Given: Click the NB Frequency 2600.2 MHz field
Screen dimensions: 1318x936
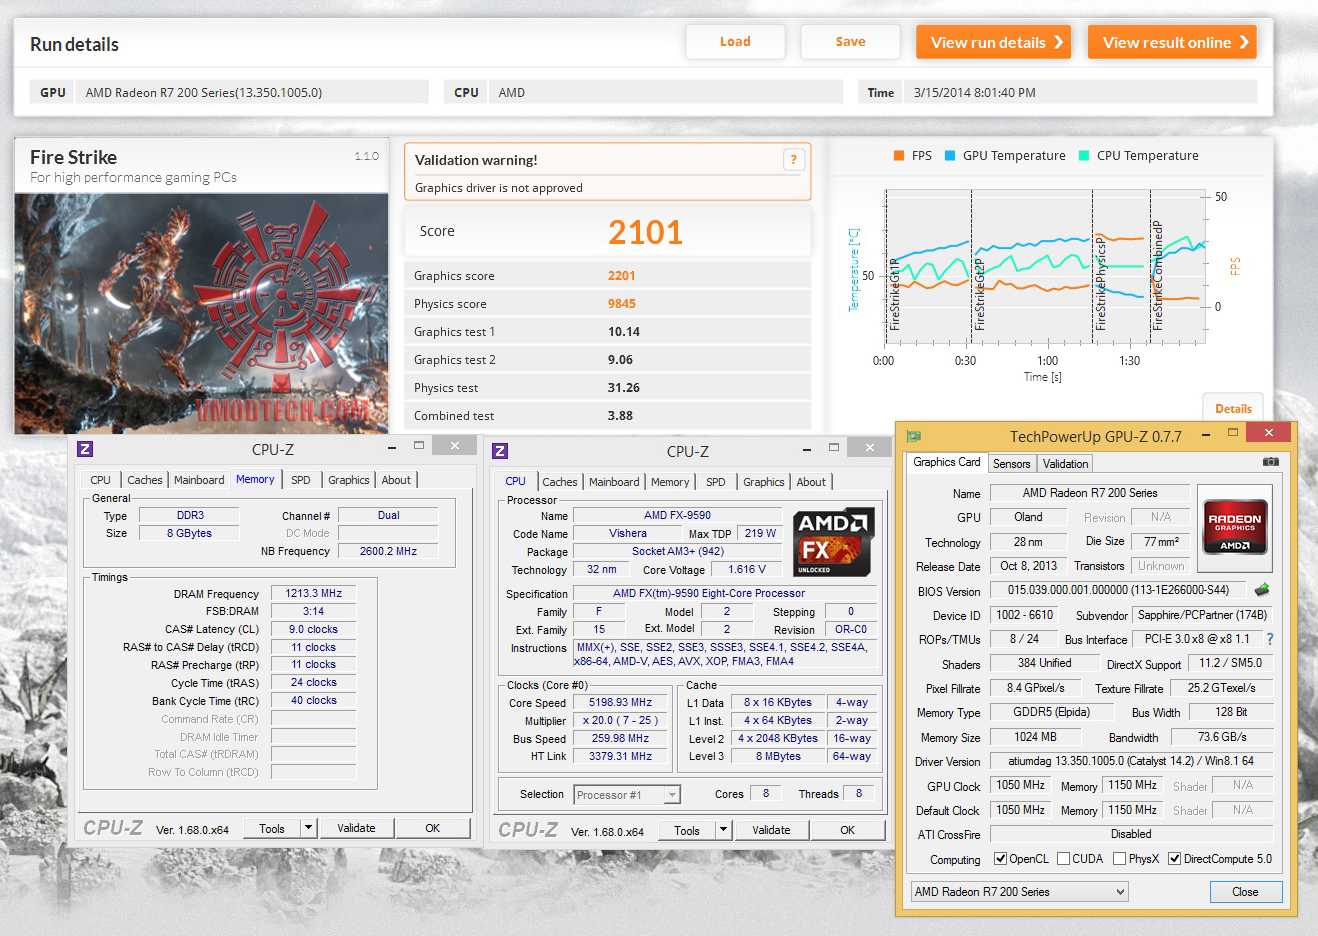Looking at the screenshot, I should [x=388, y=551].
